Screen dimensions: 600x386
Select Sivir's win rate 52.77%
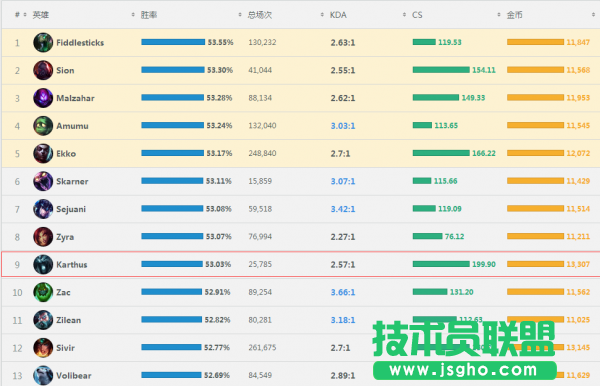pyautogui.click(x=217, y=347)
